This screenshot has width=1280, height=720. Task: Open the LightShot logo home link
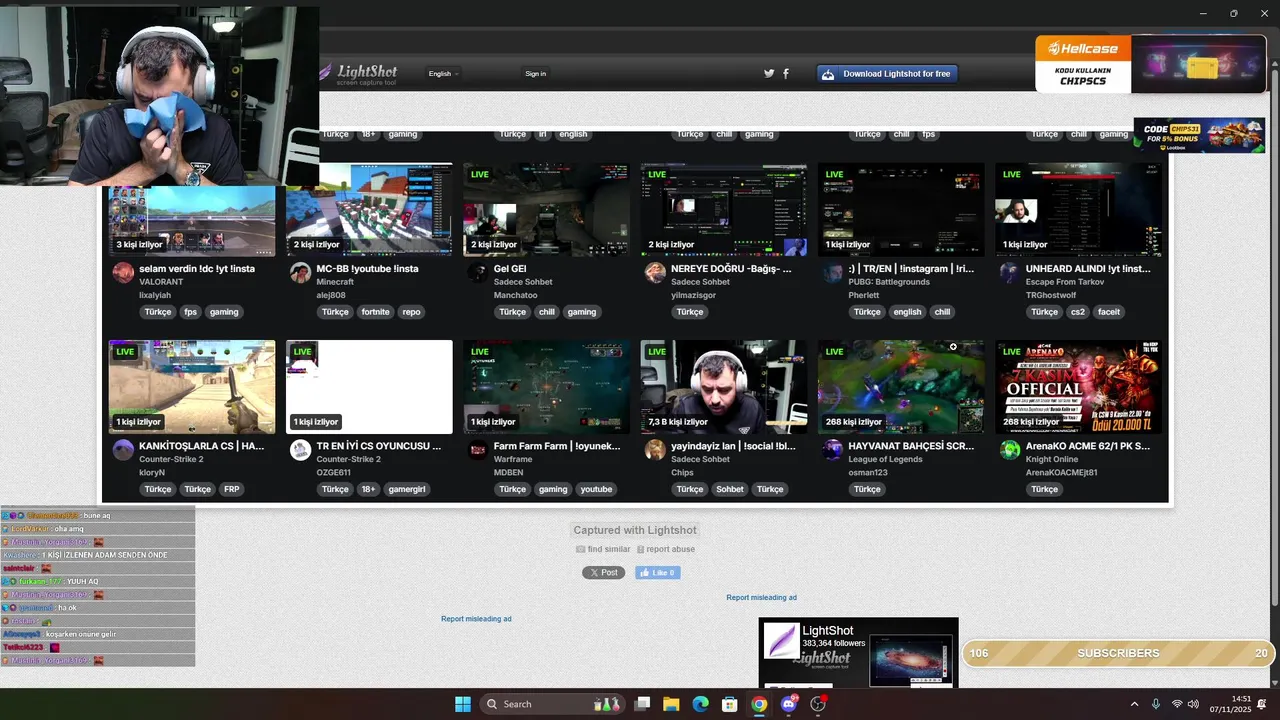(359, 73)
